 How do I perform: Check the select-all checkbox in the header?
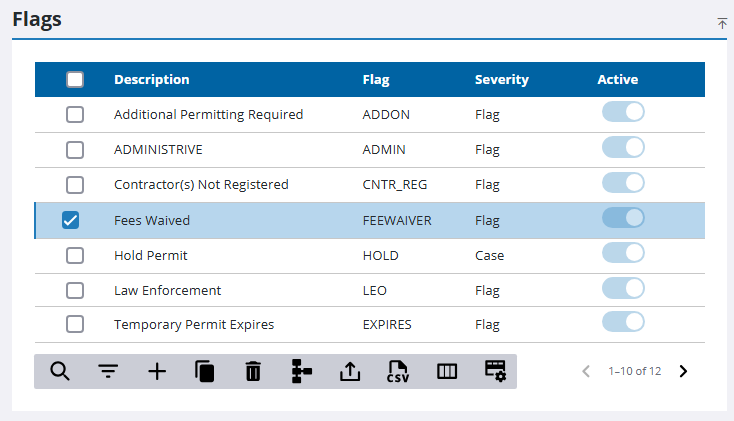tap(75, 80)
